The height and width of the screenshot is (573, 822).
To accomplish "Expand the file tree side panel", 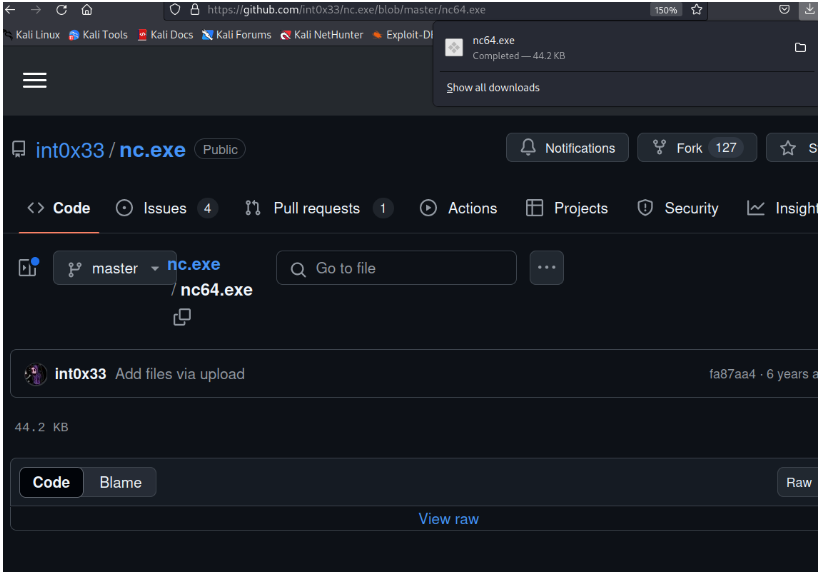I will (28, 268).
